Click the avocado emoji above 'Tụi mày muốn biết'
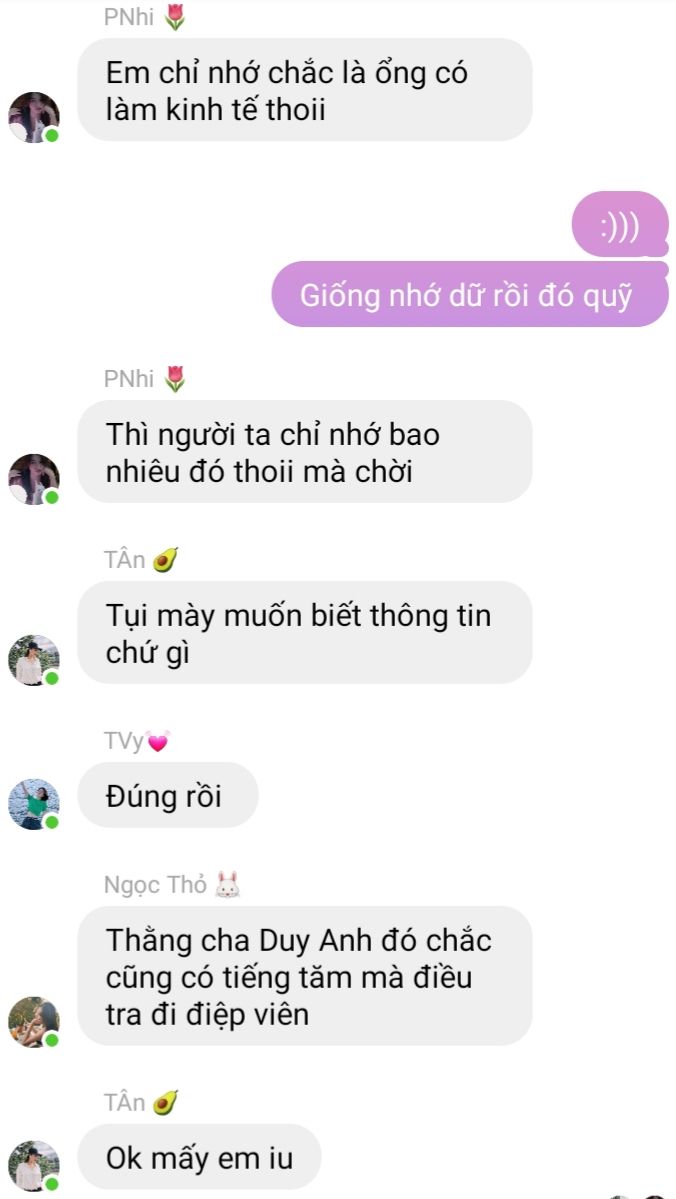This screenshot has width=676, height=1199. [165, 560]
